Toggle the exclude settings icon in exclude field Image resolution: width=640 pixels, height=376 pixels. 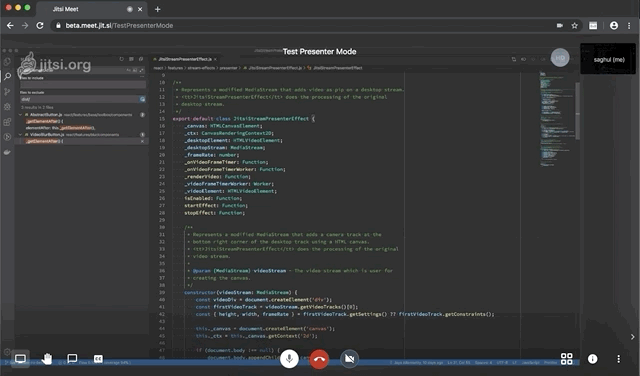coord(142,99)
